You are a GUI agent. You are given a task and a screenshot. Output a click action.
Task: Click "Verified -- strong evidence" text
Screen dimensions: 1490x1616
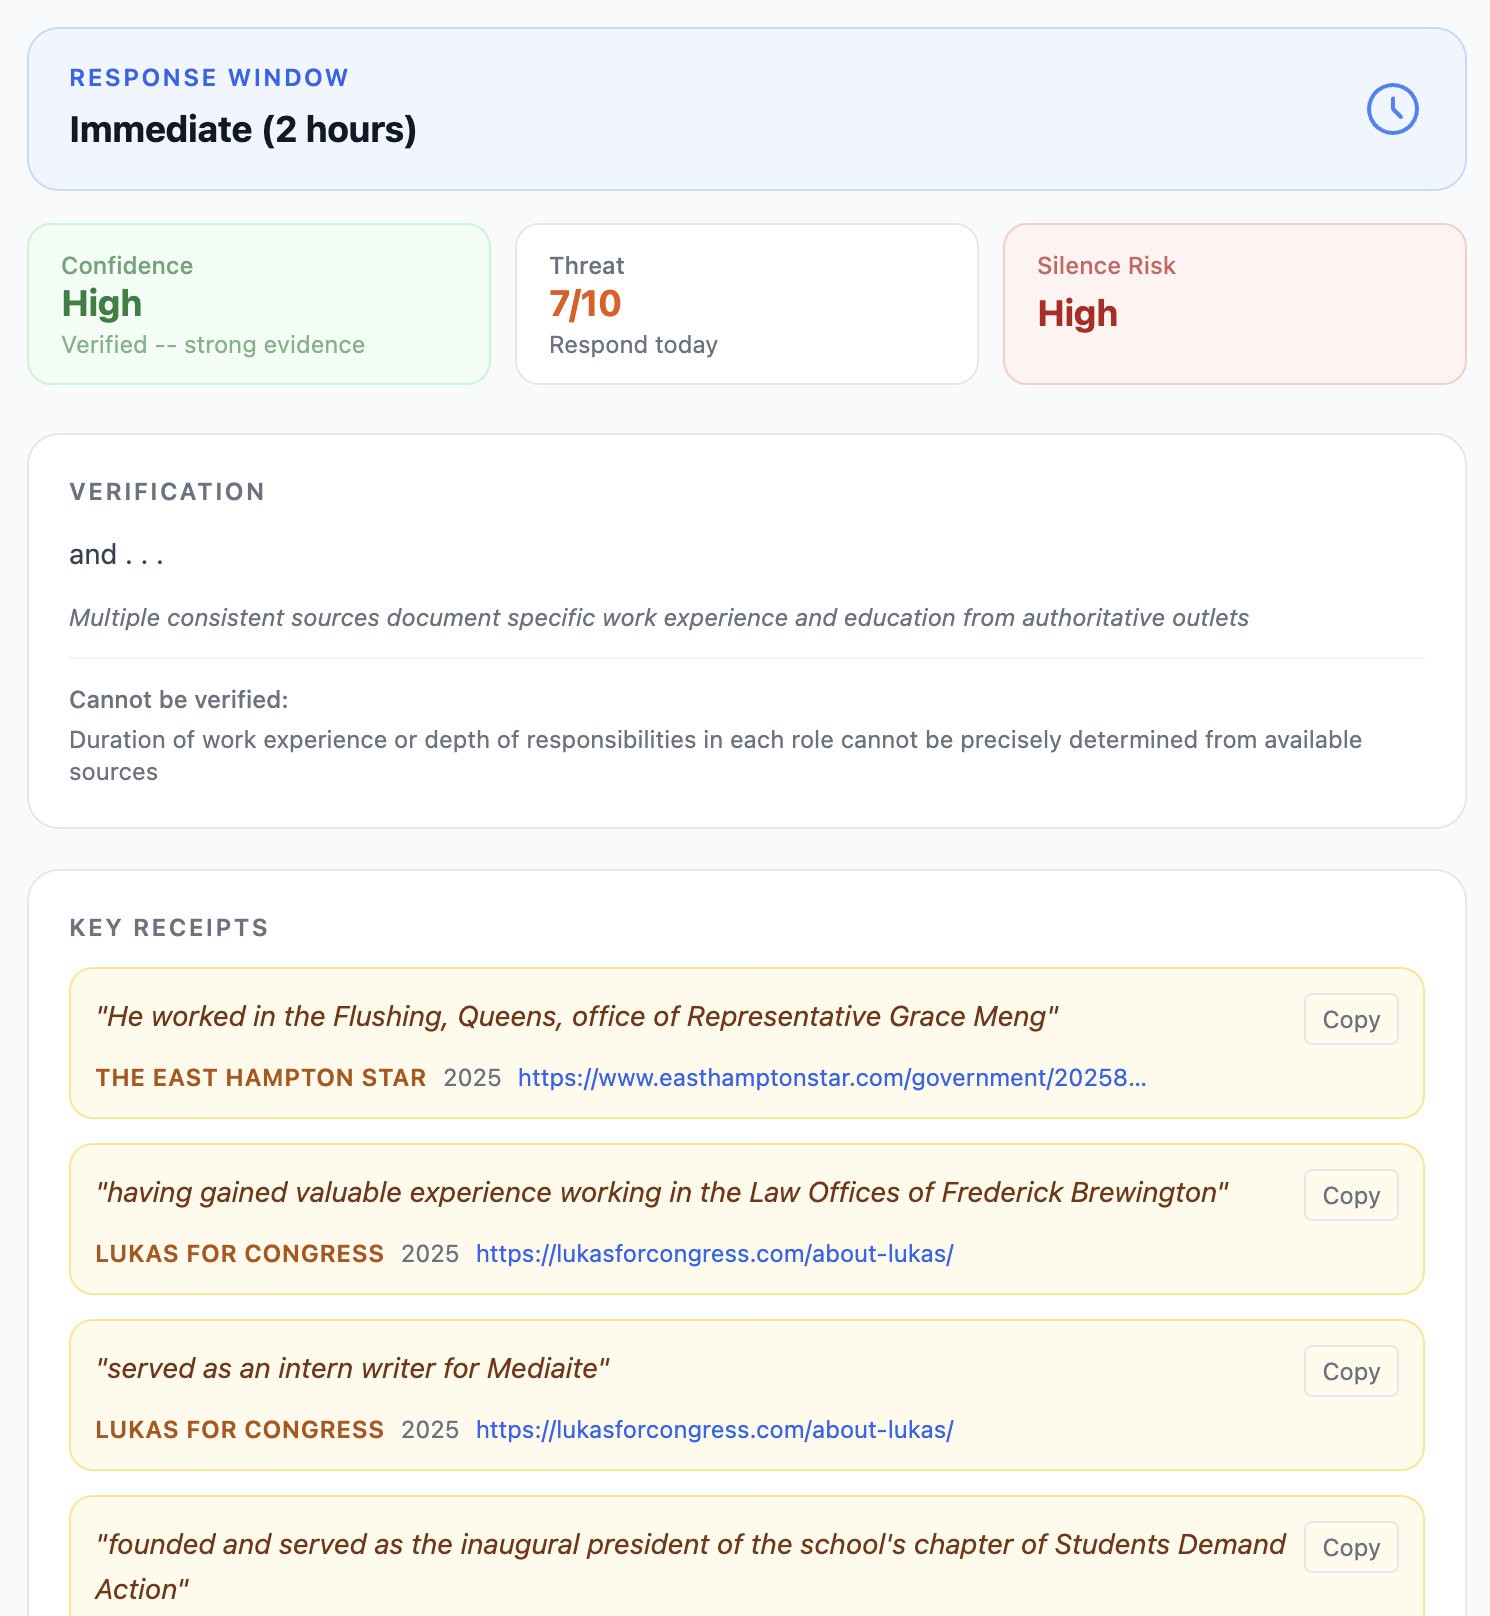pos(213,345)
